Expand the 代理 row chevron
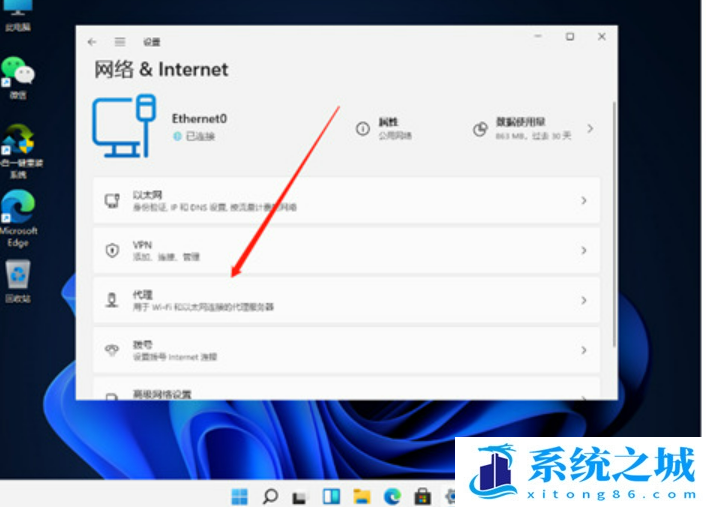715x507 pixels. coord(583,300)
